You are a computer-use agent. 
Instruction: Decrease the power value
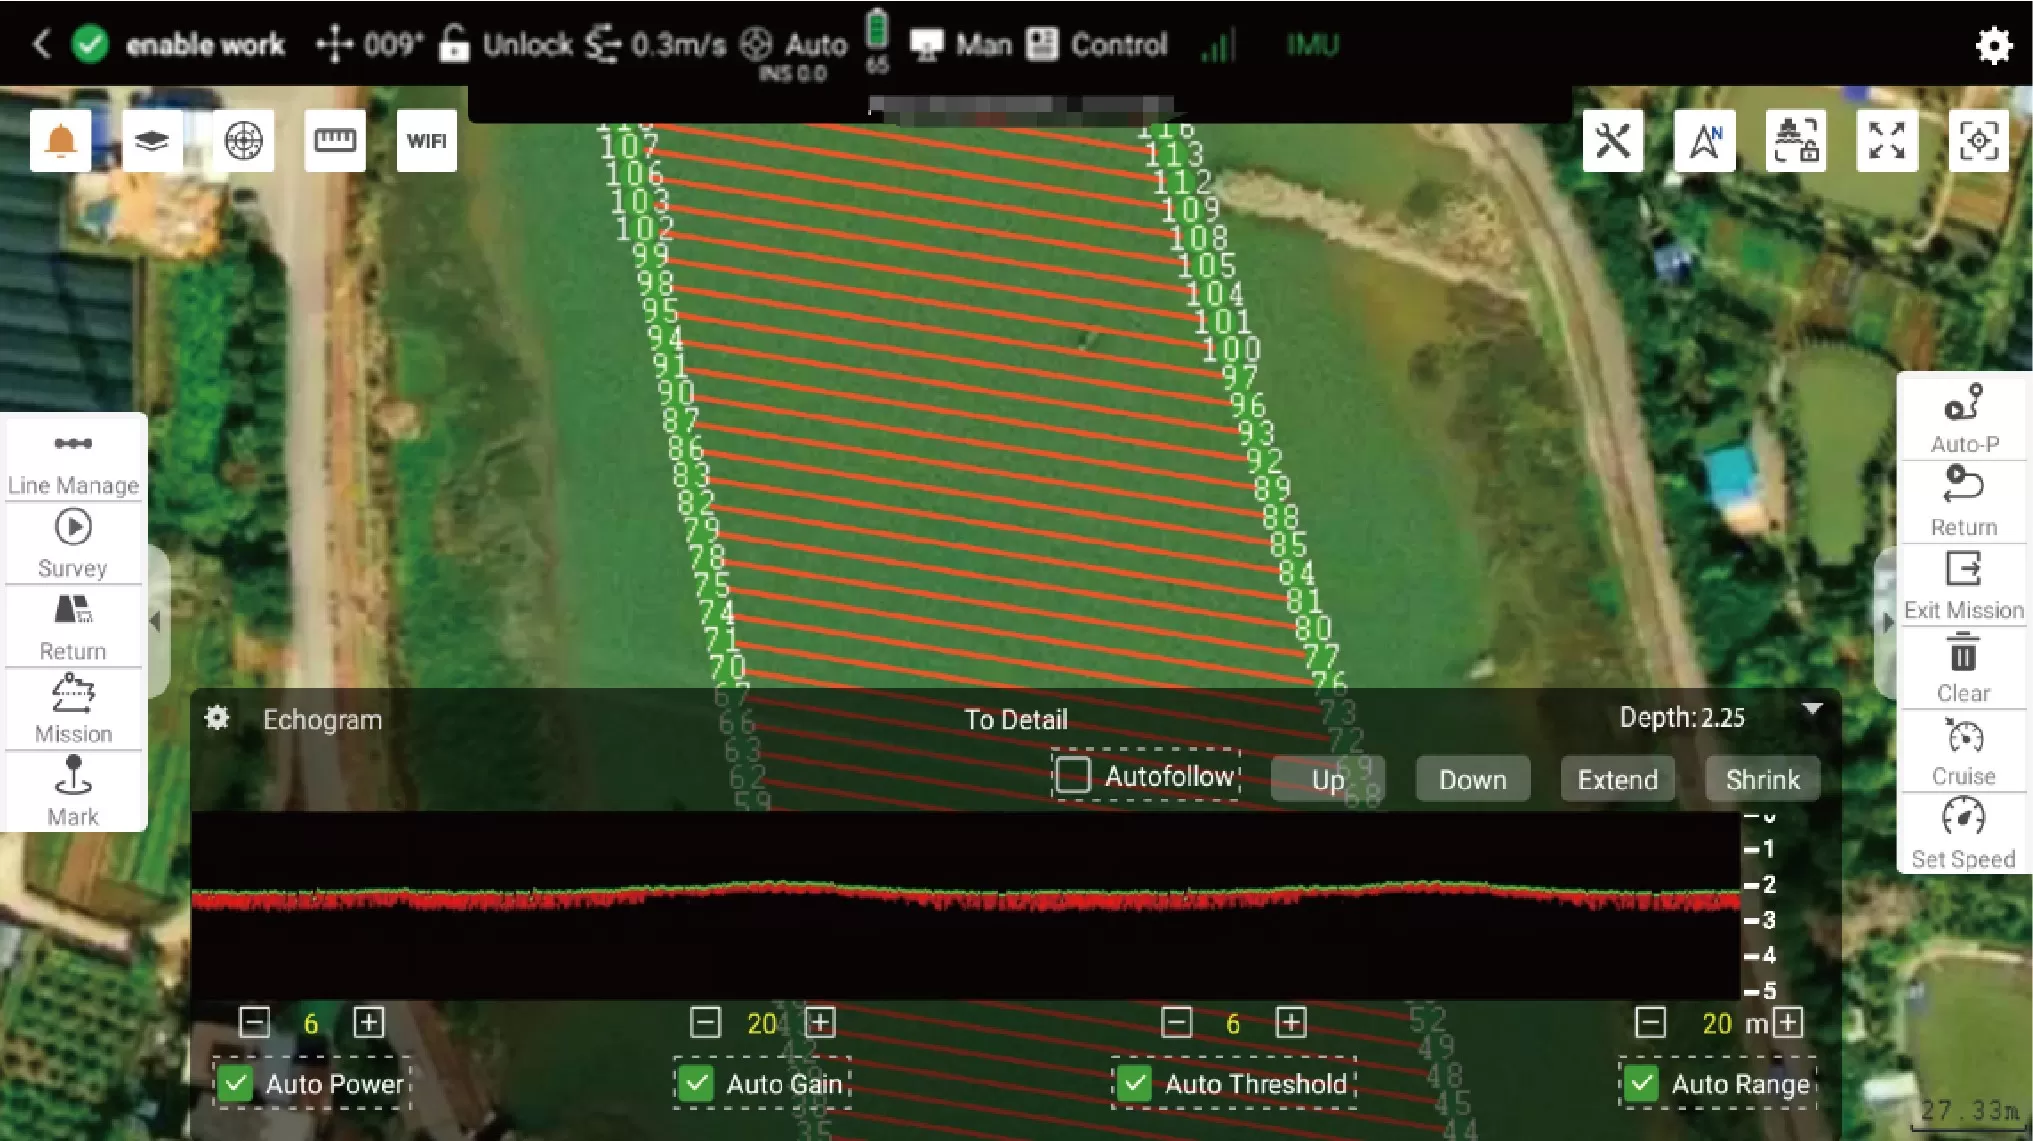pyautogui.click(x=254, y=1022)
